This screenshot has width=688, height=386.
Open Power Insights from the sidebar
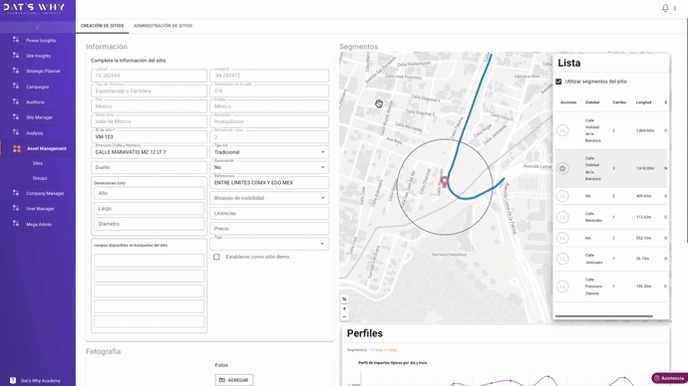[41, 40]
